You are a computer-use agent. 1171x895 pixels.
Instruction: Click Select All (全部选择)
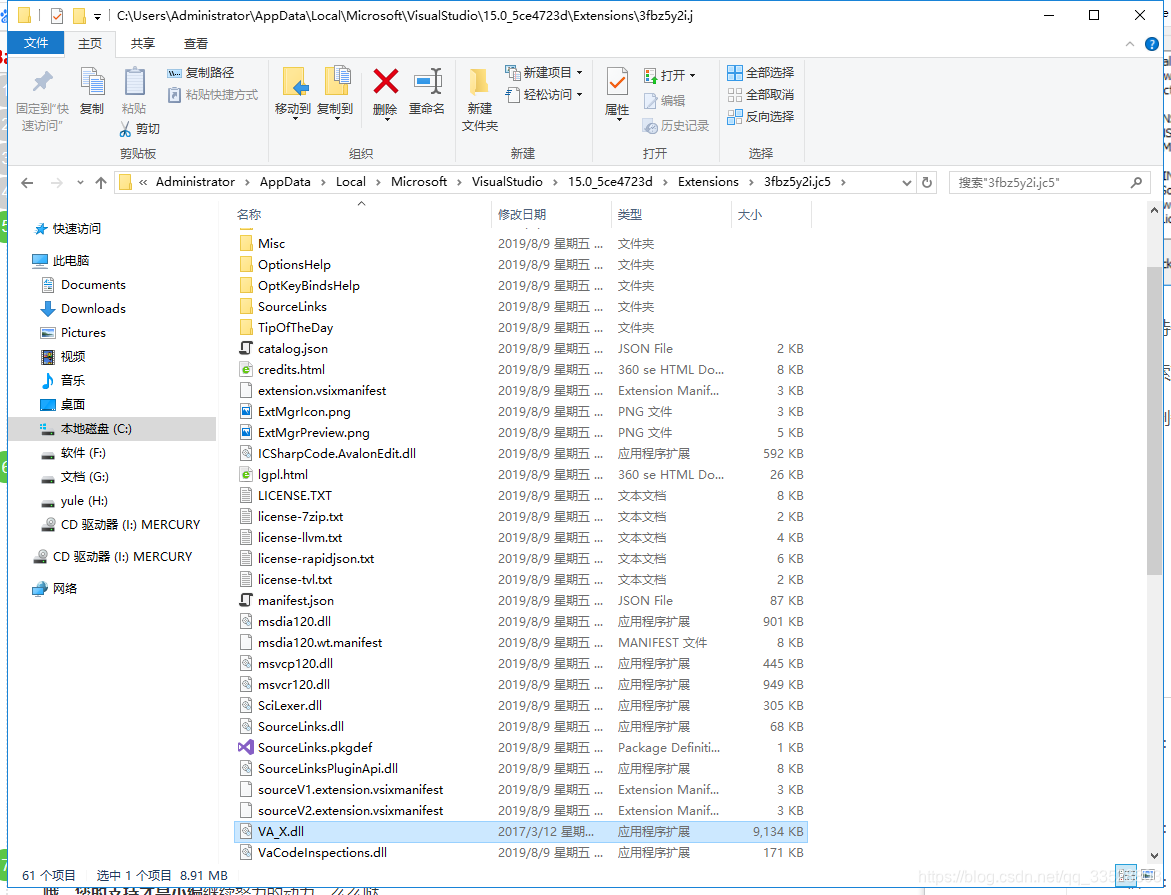coord(760,72)
